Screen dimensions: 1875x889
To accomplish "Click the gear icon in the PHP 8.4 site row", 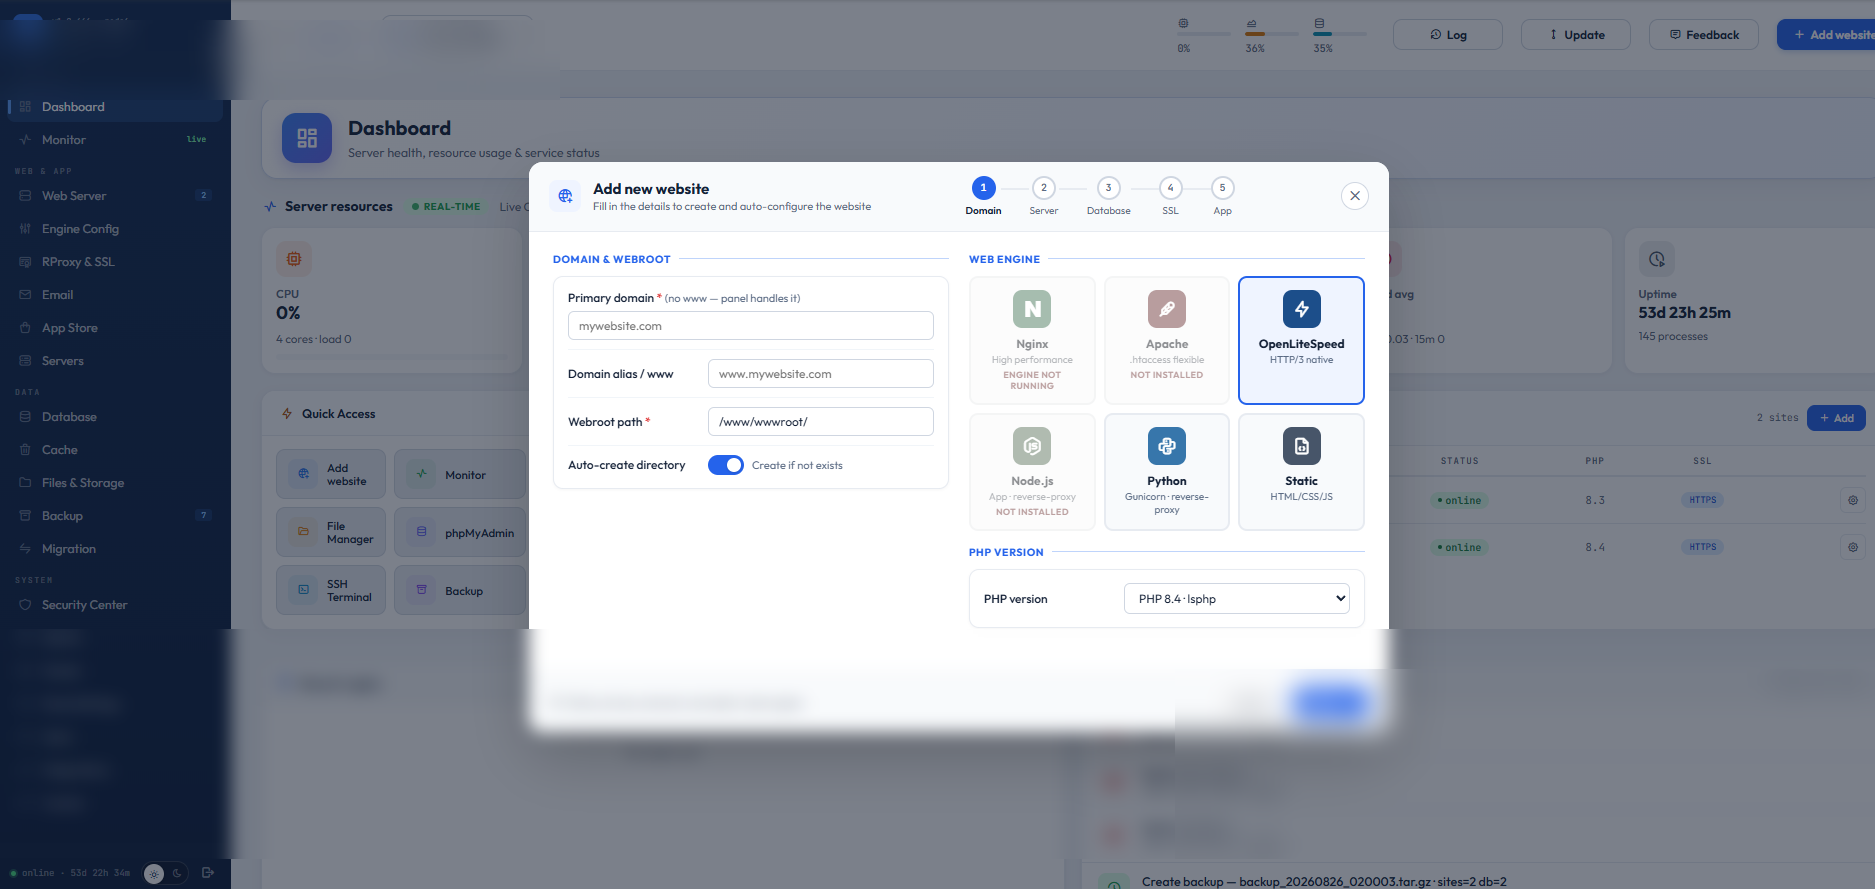I will (x=1853, y=547).
